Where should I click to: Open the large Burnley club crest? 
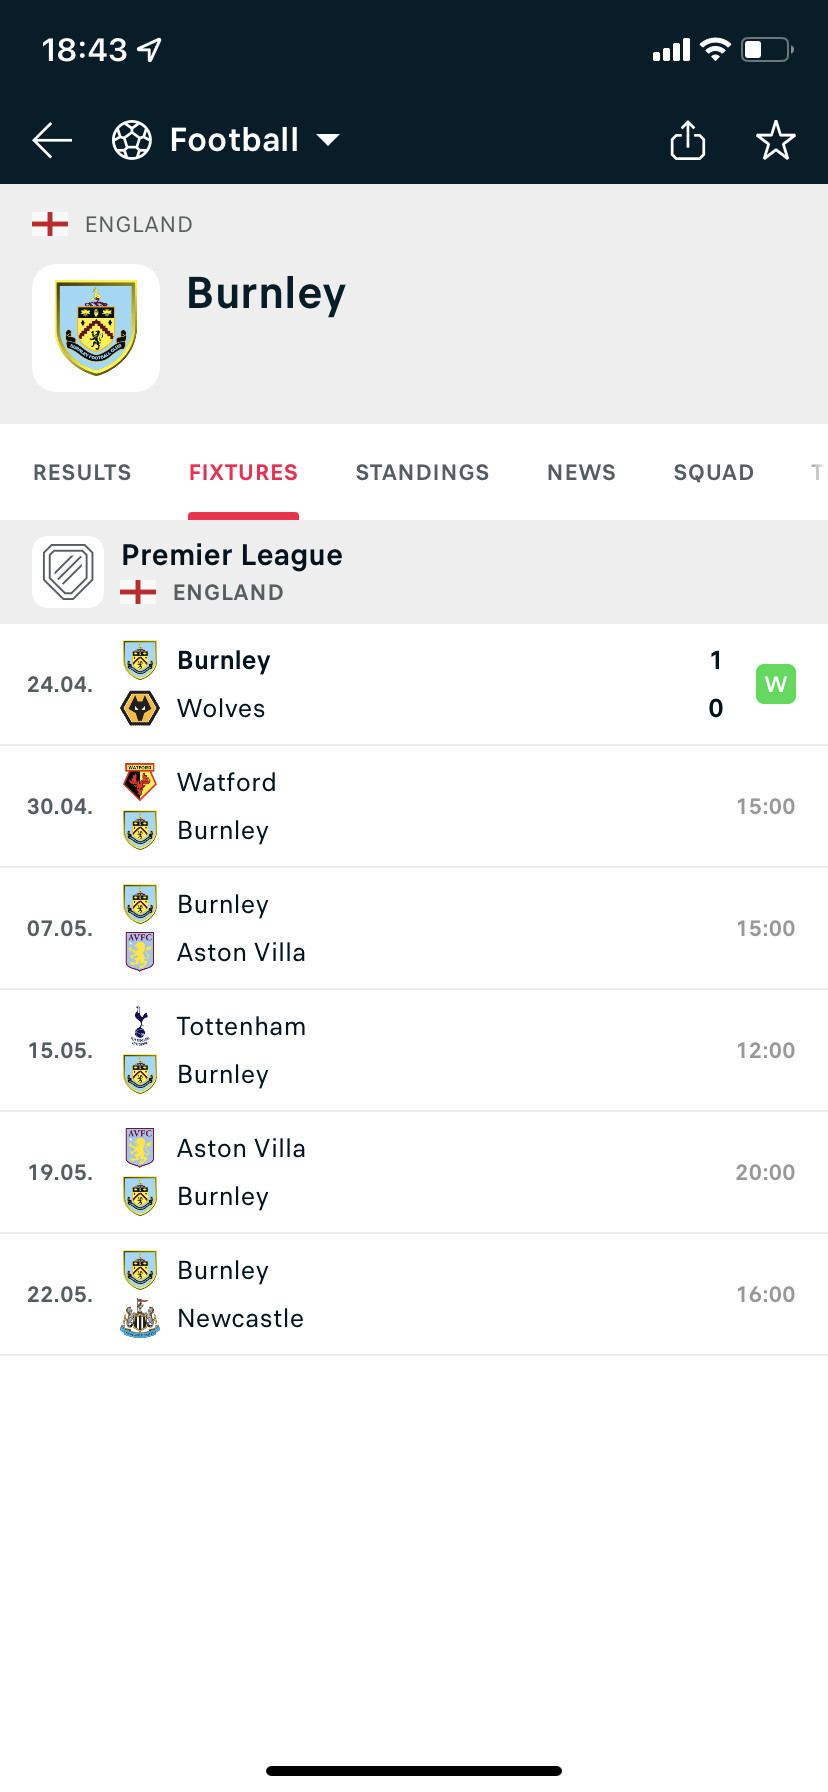pyautogui.click(x=96, y=328)
